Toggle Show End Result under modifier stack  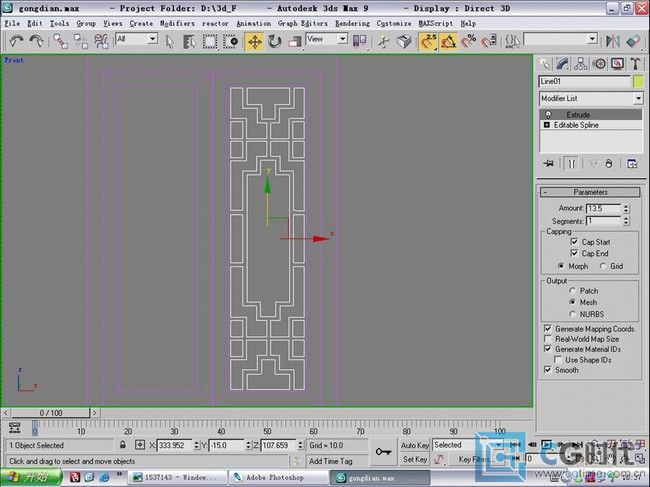[572, 163]
